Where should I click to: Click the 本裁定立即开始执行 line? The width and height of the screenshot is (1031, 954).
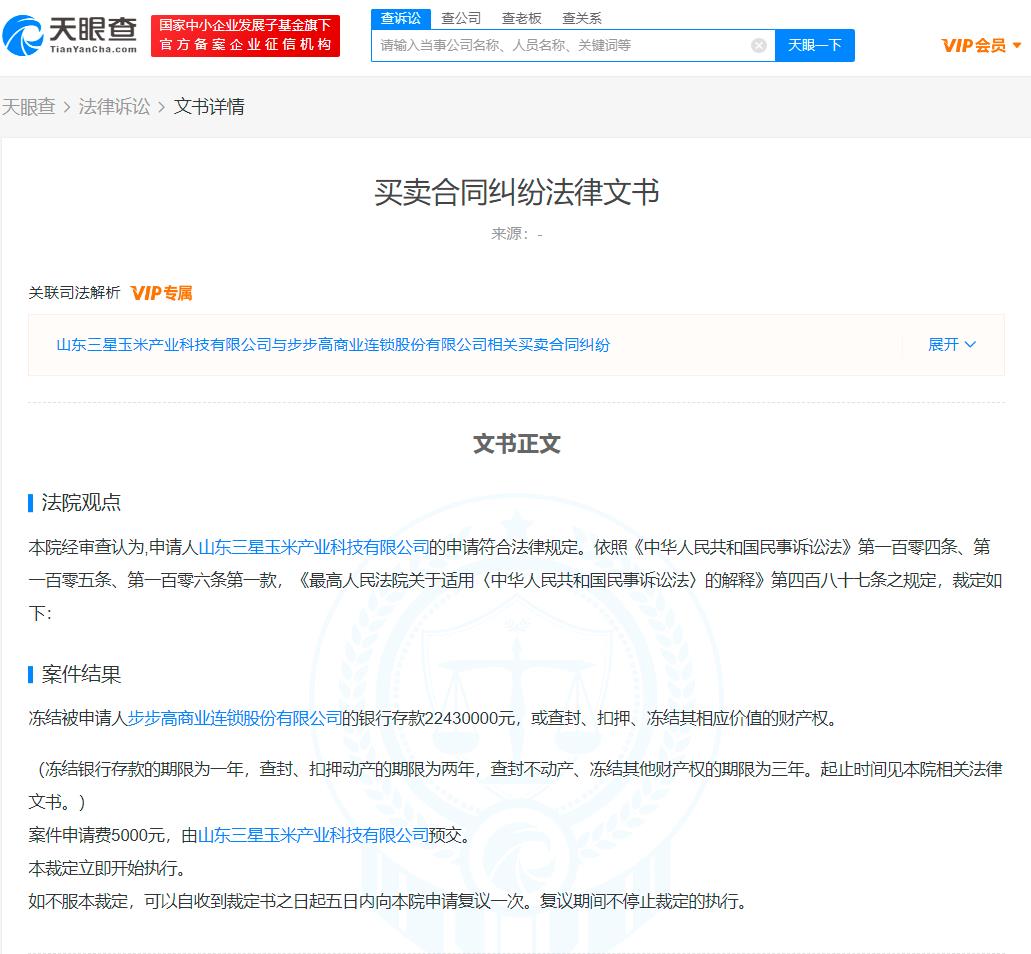pyautogui.click(x=107, y=868)
